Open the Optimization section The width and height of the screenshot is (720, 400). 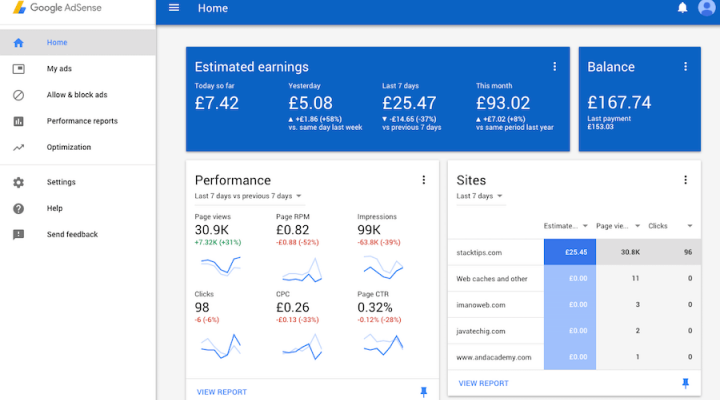[78, 147]
